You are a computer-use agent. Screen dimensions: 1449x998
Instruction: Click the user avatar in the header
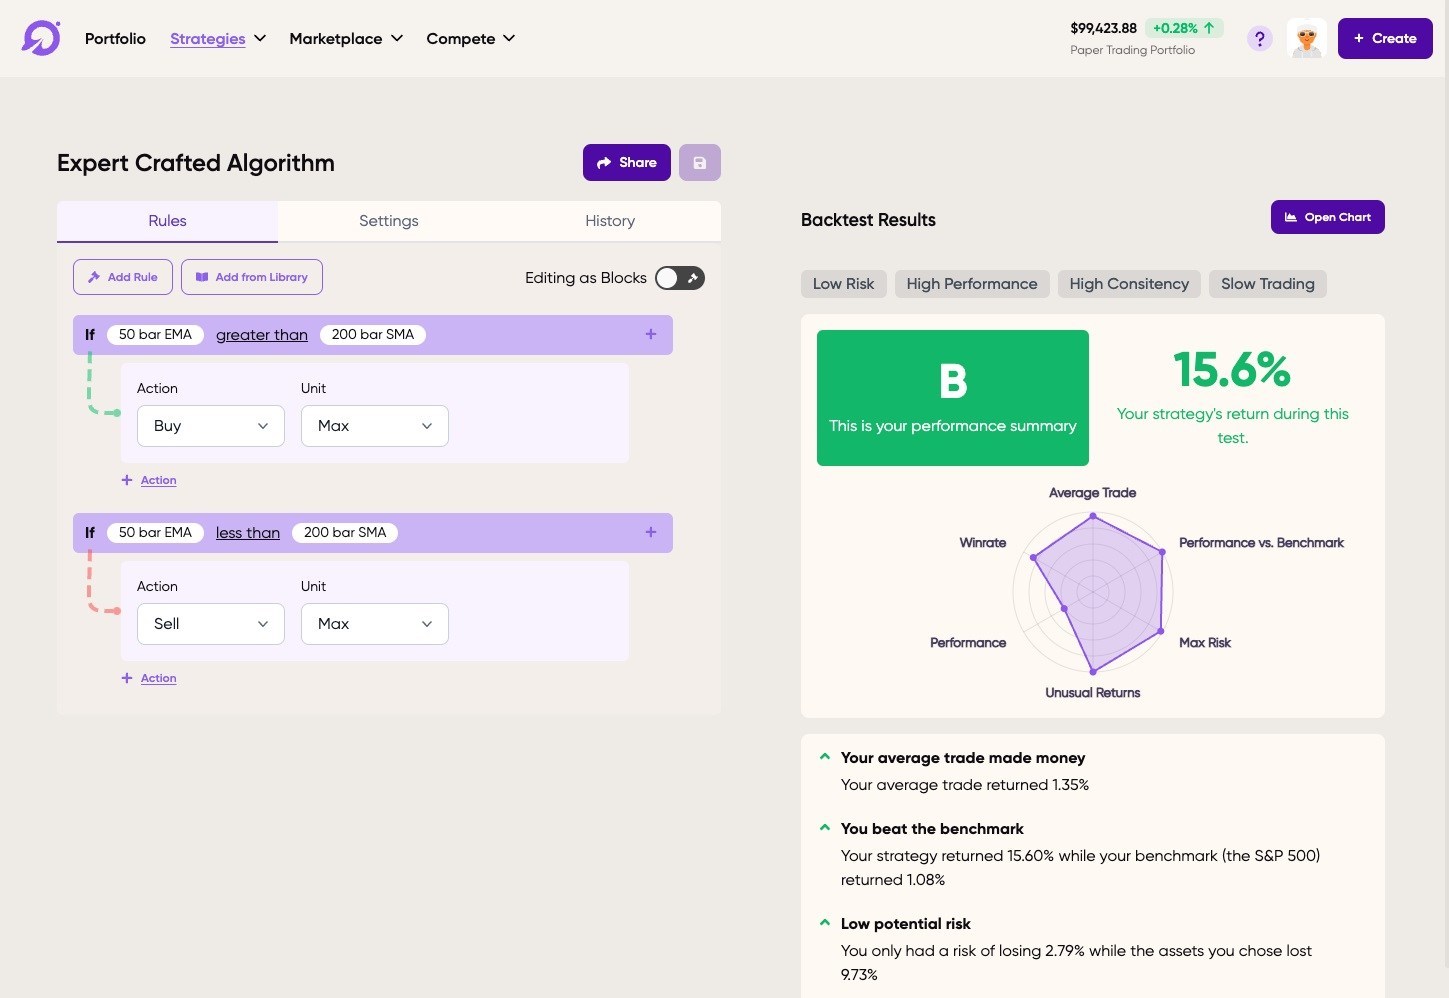(1306, 39)
